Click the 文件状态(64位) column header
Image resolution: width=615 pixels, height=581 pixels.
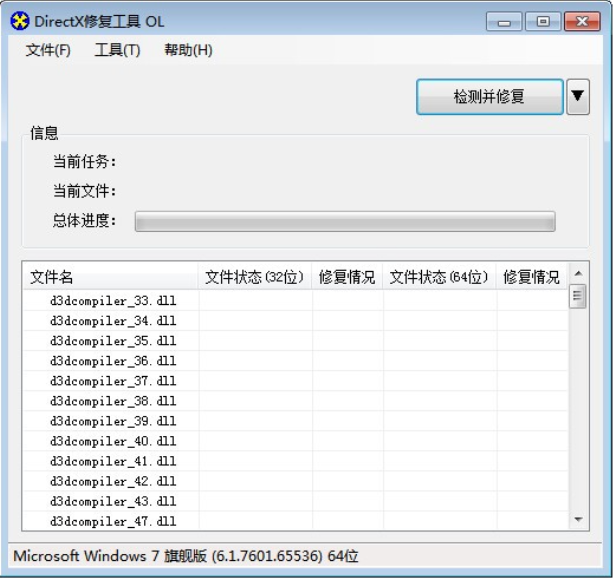(439, 277)
